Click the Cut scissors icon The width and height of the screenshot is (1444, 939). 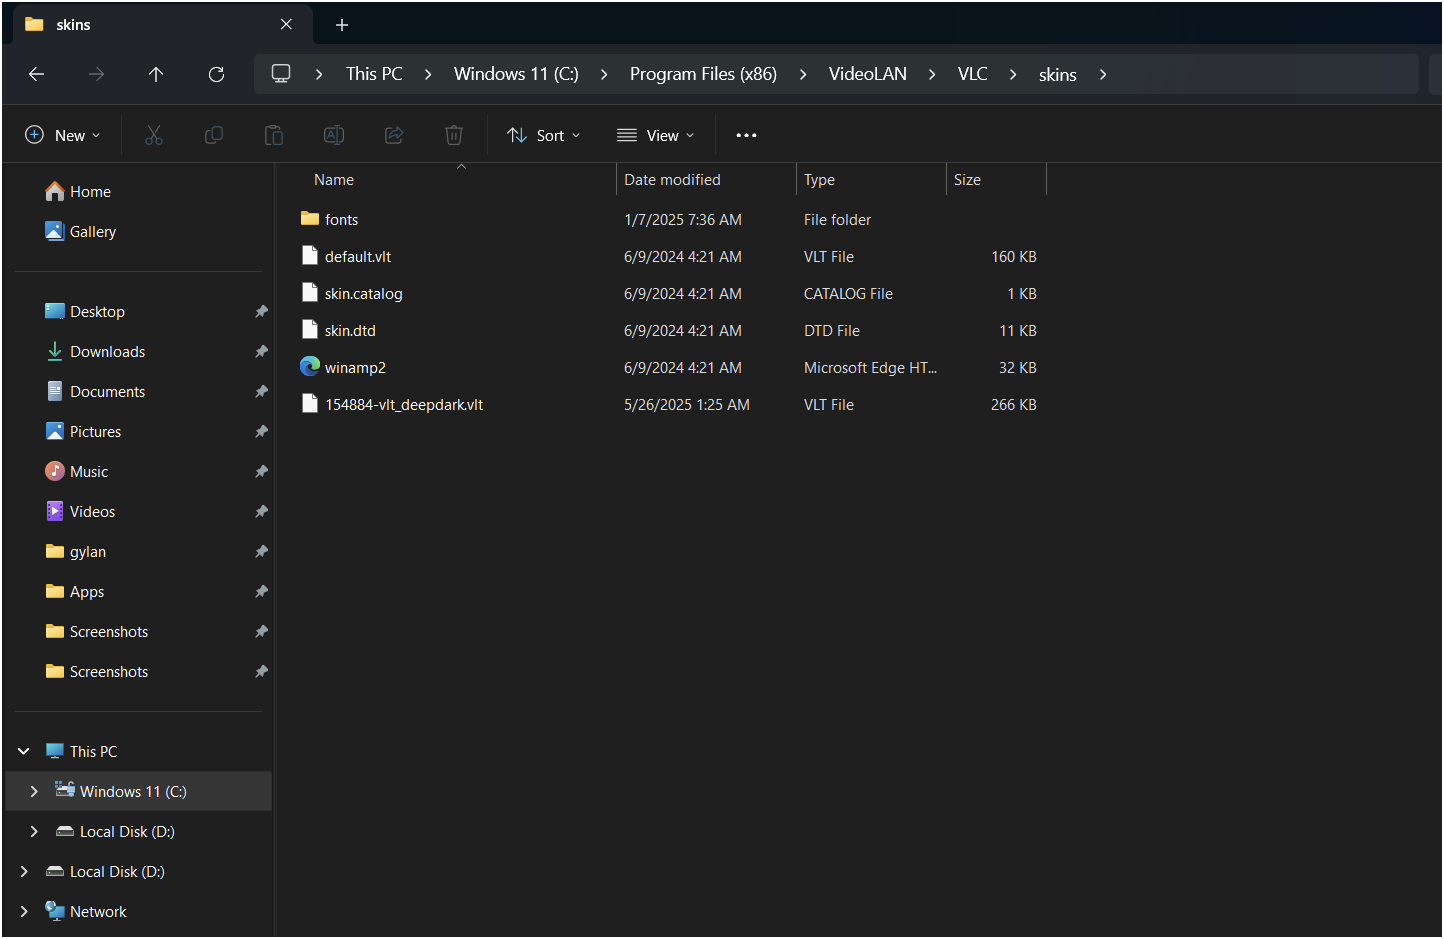point(154,135)
